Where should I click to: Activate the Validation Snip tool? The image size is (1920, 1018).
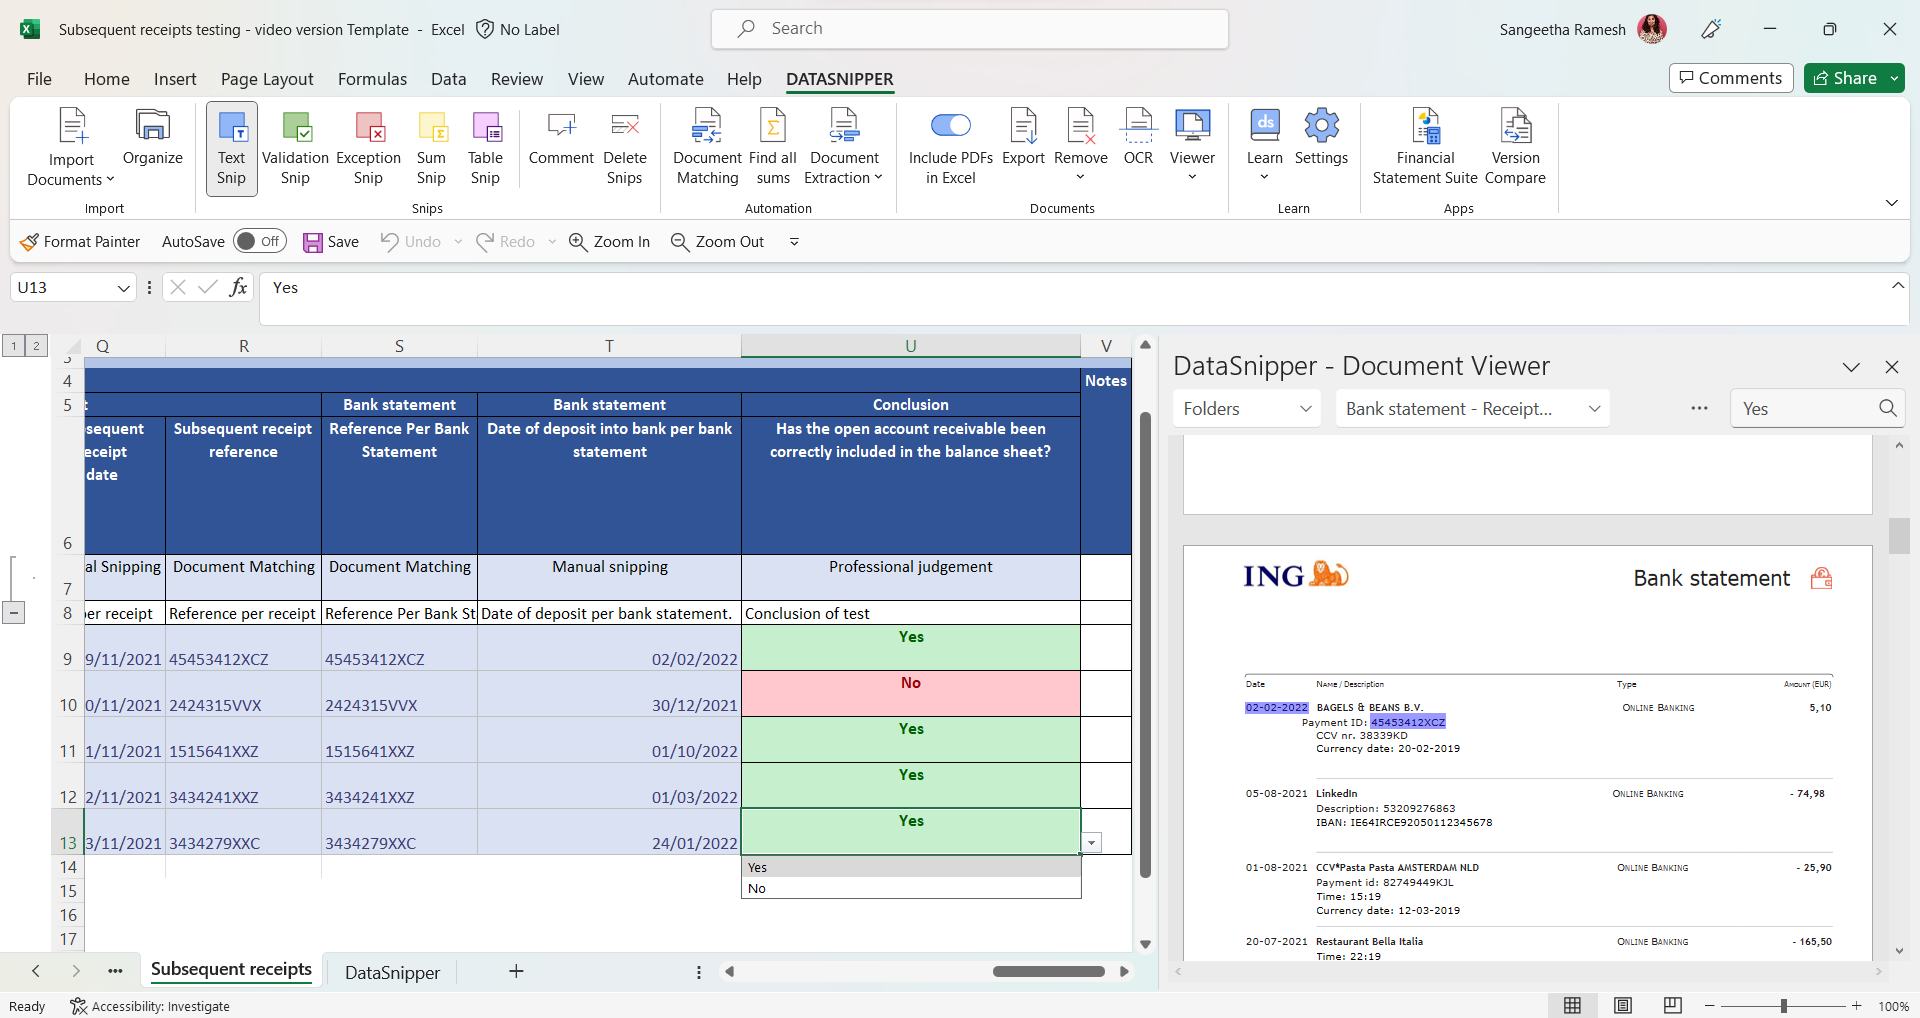(294, 148)
